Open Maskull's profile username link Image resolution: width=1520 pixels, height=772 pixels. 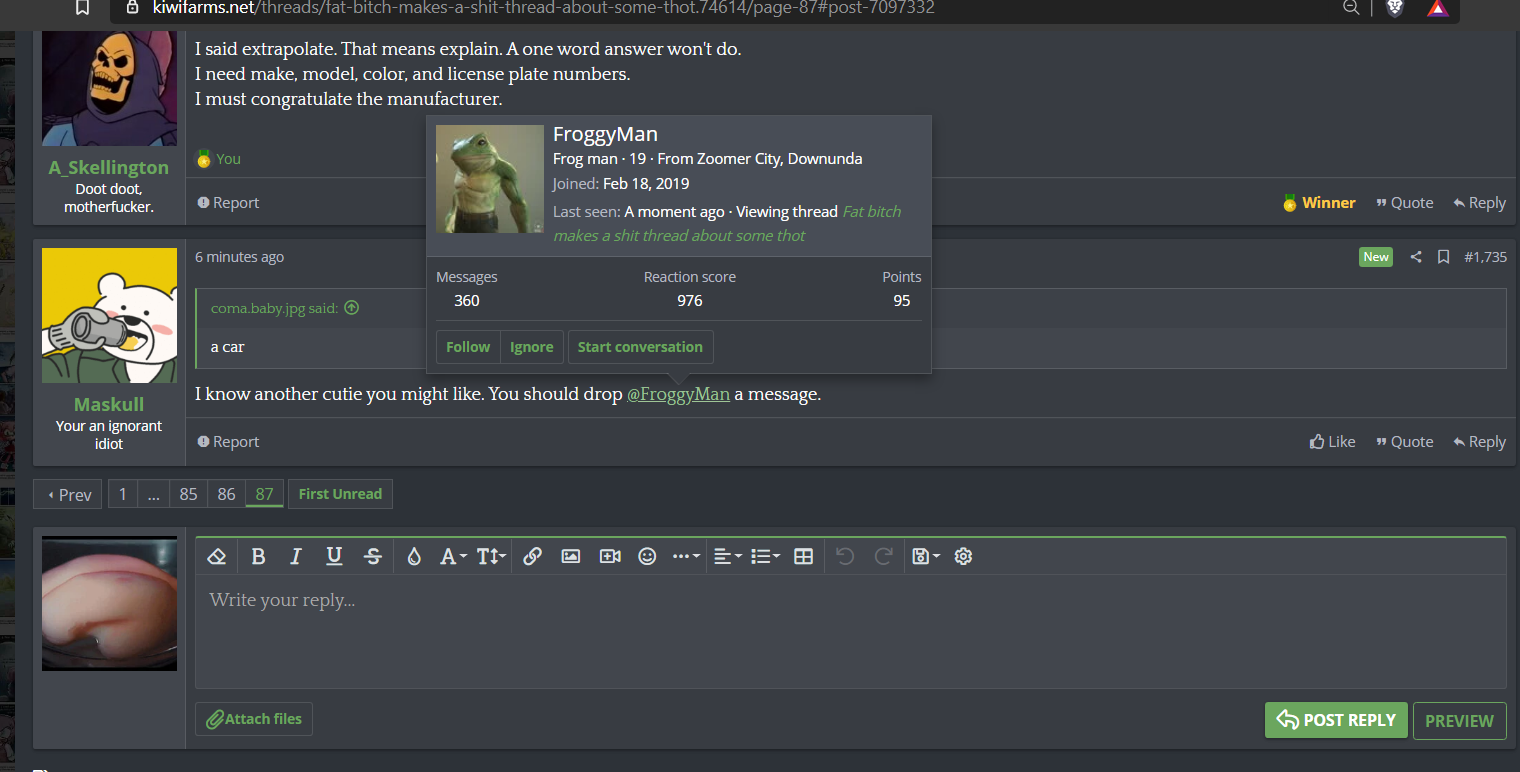tap(109, 404)
